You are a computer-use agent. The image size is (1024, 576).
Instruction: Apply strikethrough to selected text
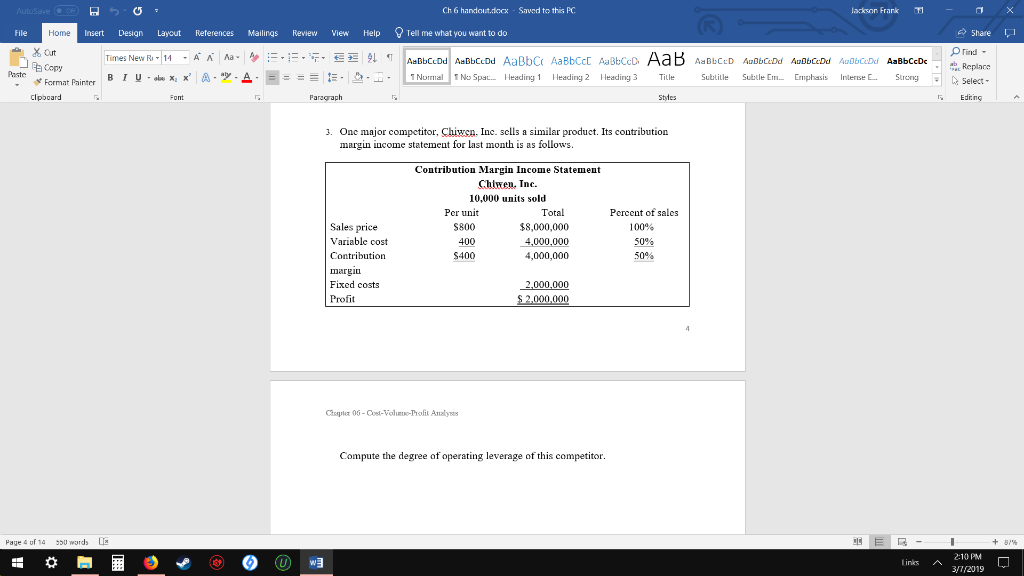(x=160, y=77)
